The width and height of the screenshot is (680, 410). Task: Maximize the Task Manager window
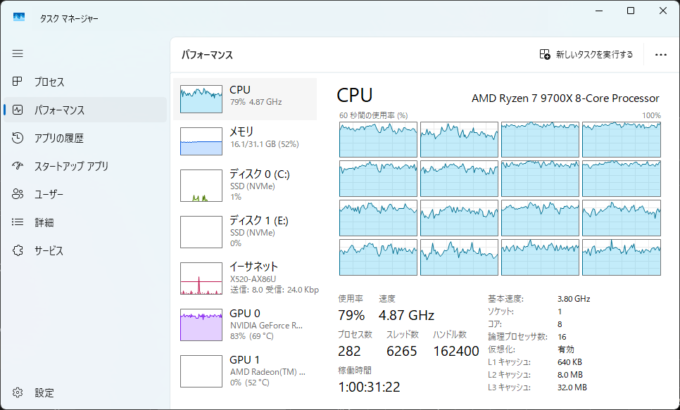tap(630, 11)
